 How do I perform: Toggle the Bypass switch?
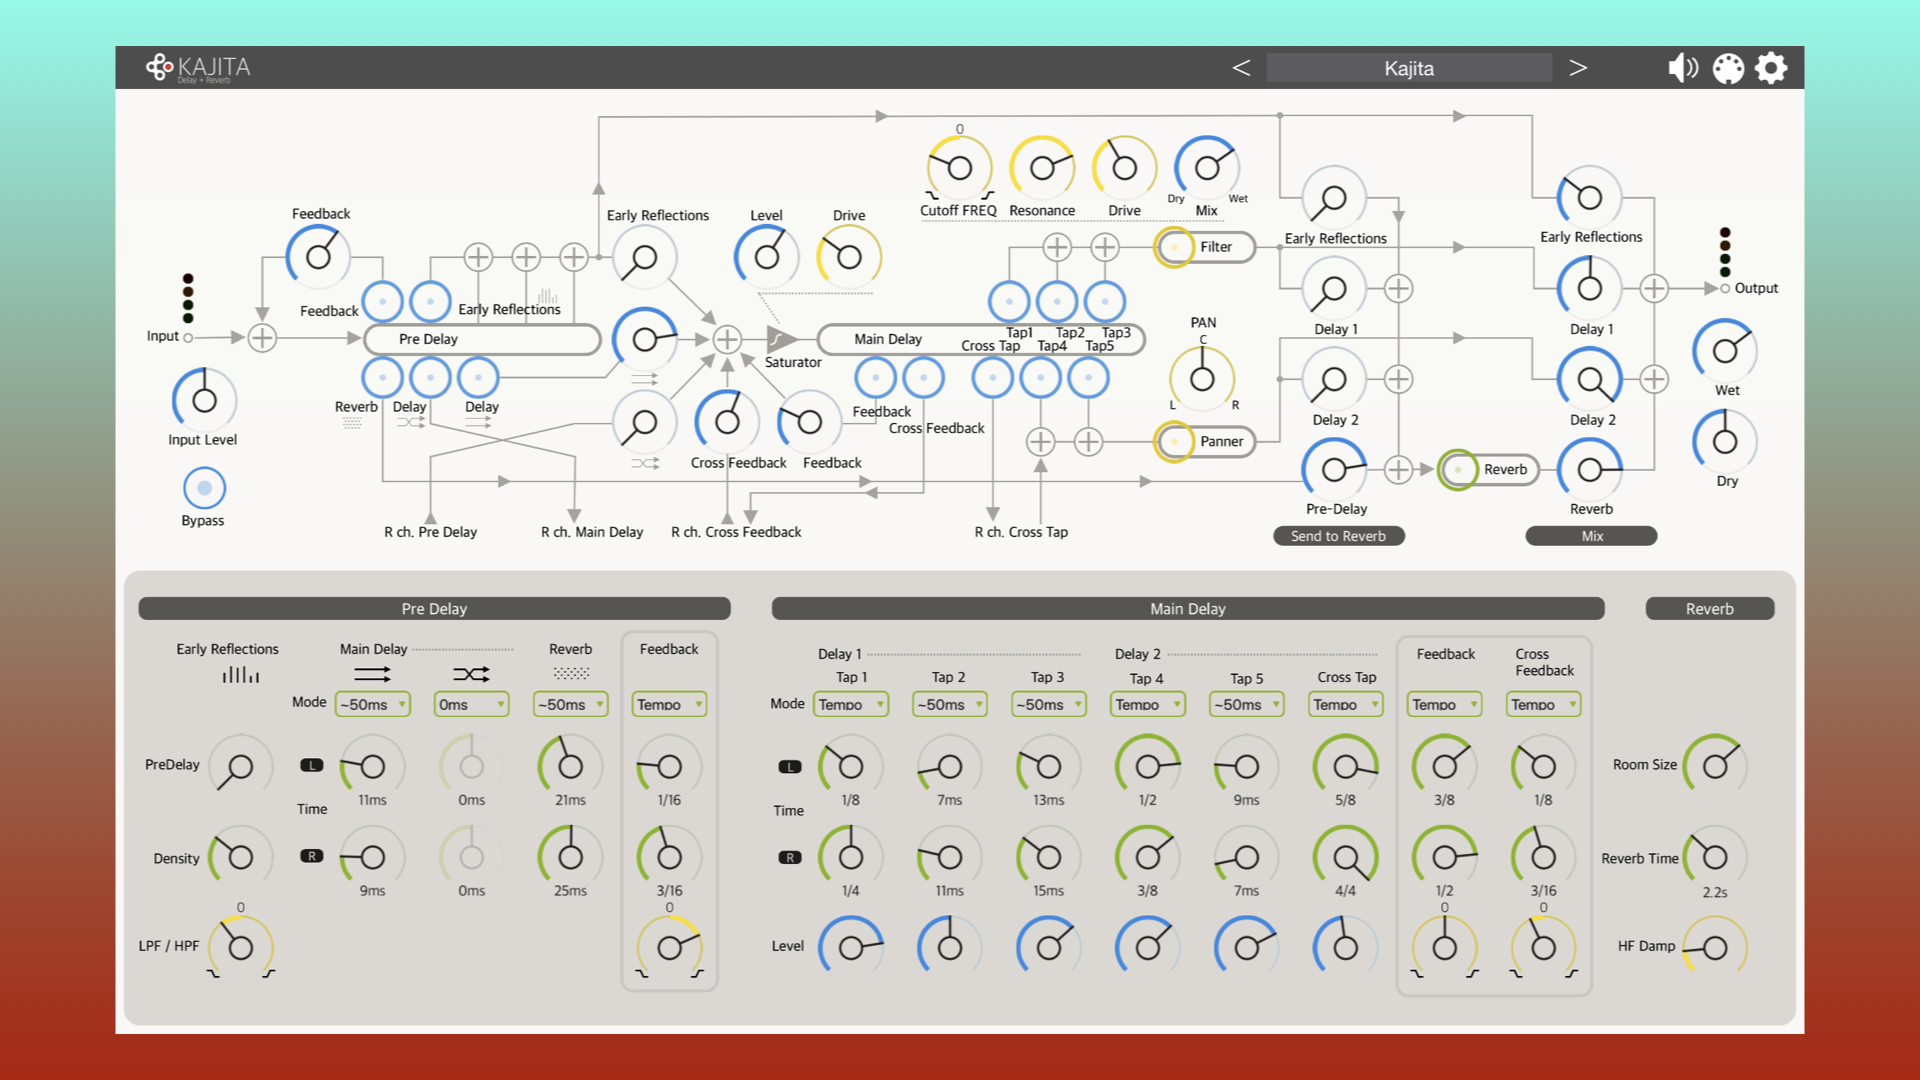click(x=204, y=488)
